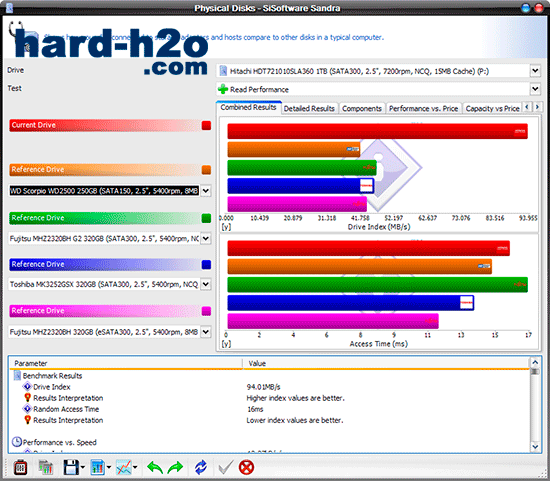Click the red benchmark engine icon in bottom toolbar

click(x=20, y=468)
